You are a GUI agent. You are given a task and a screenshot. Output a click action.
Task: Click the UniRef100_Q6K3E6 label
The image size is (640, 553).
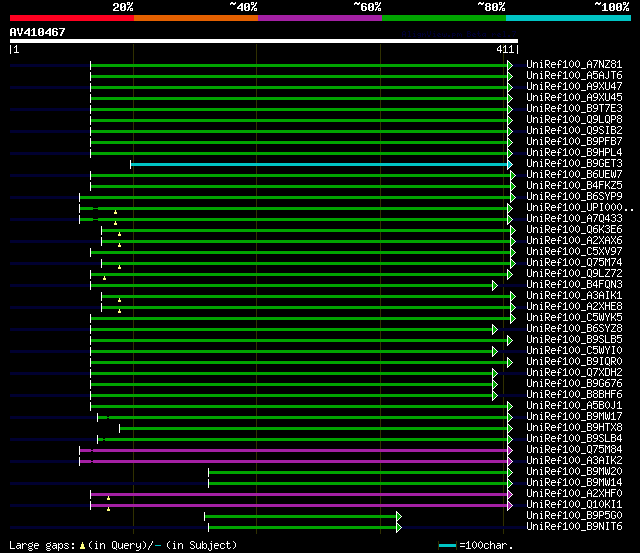point(574,230)
